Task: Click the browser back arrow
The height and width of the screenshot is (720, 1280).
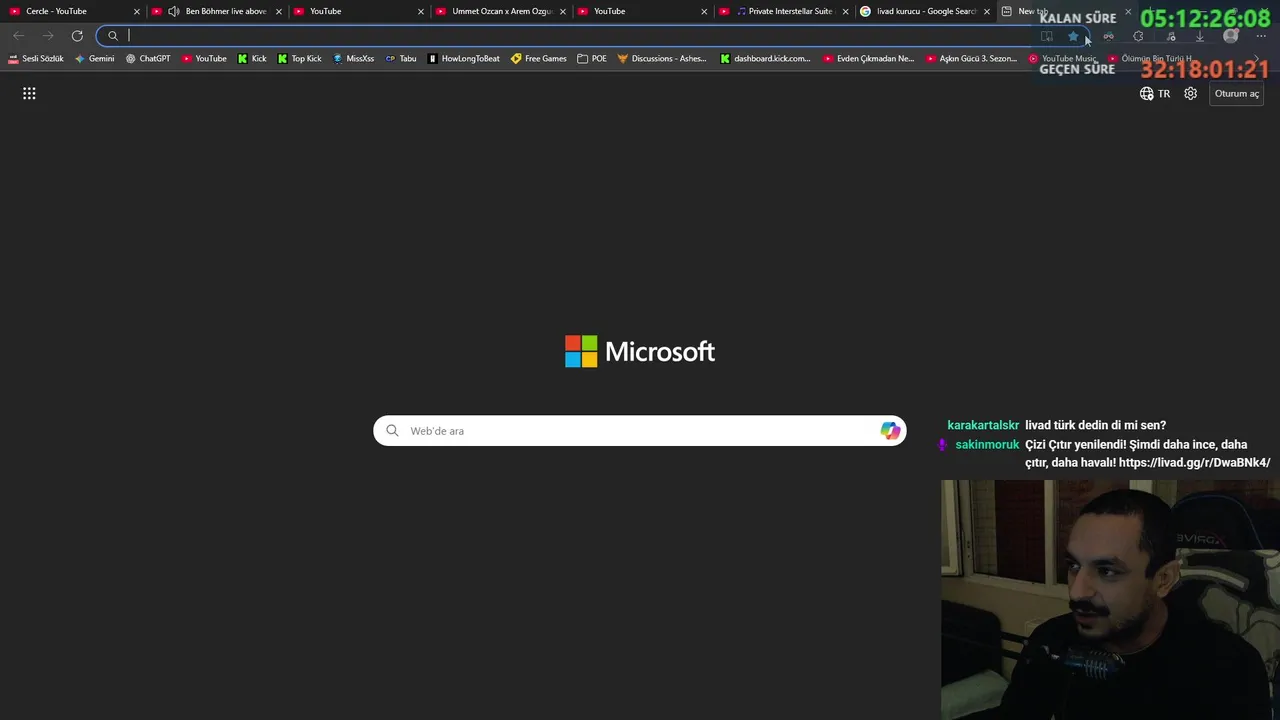Action: point(19,36)
